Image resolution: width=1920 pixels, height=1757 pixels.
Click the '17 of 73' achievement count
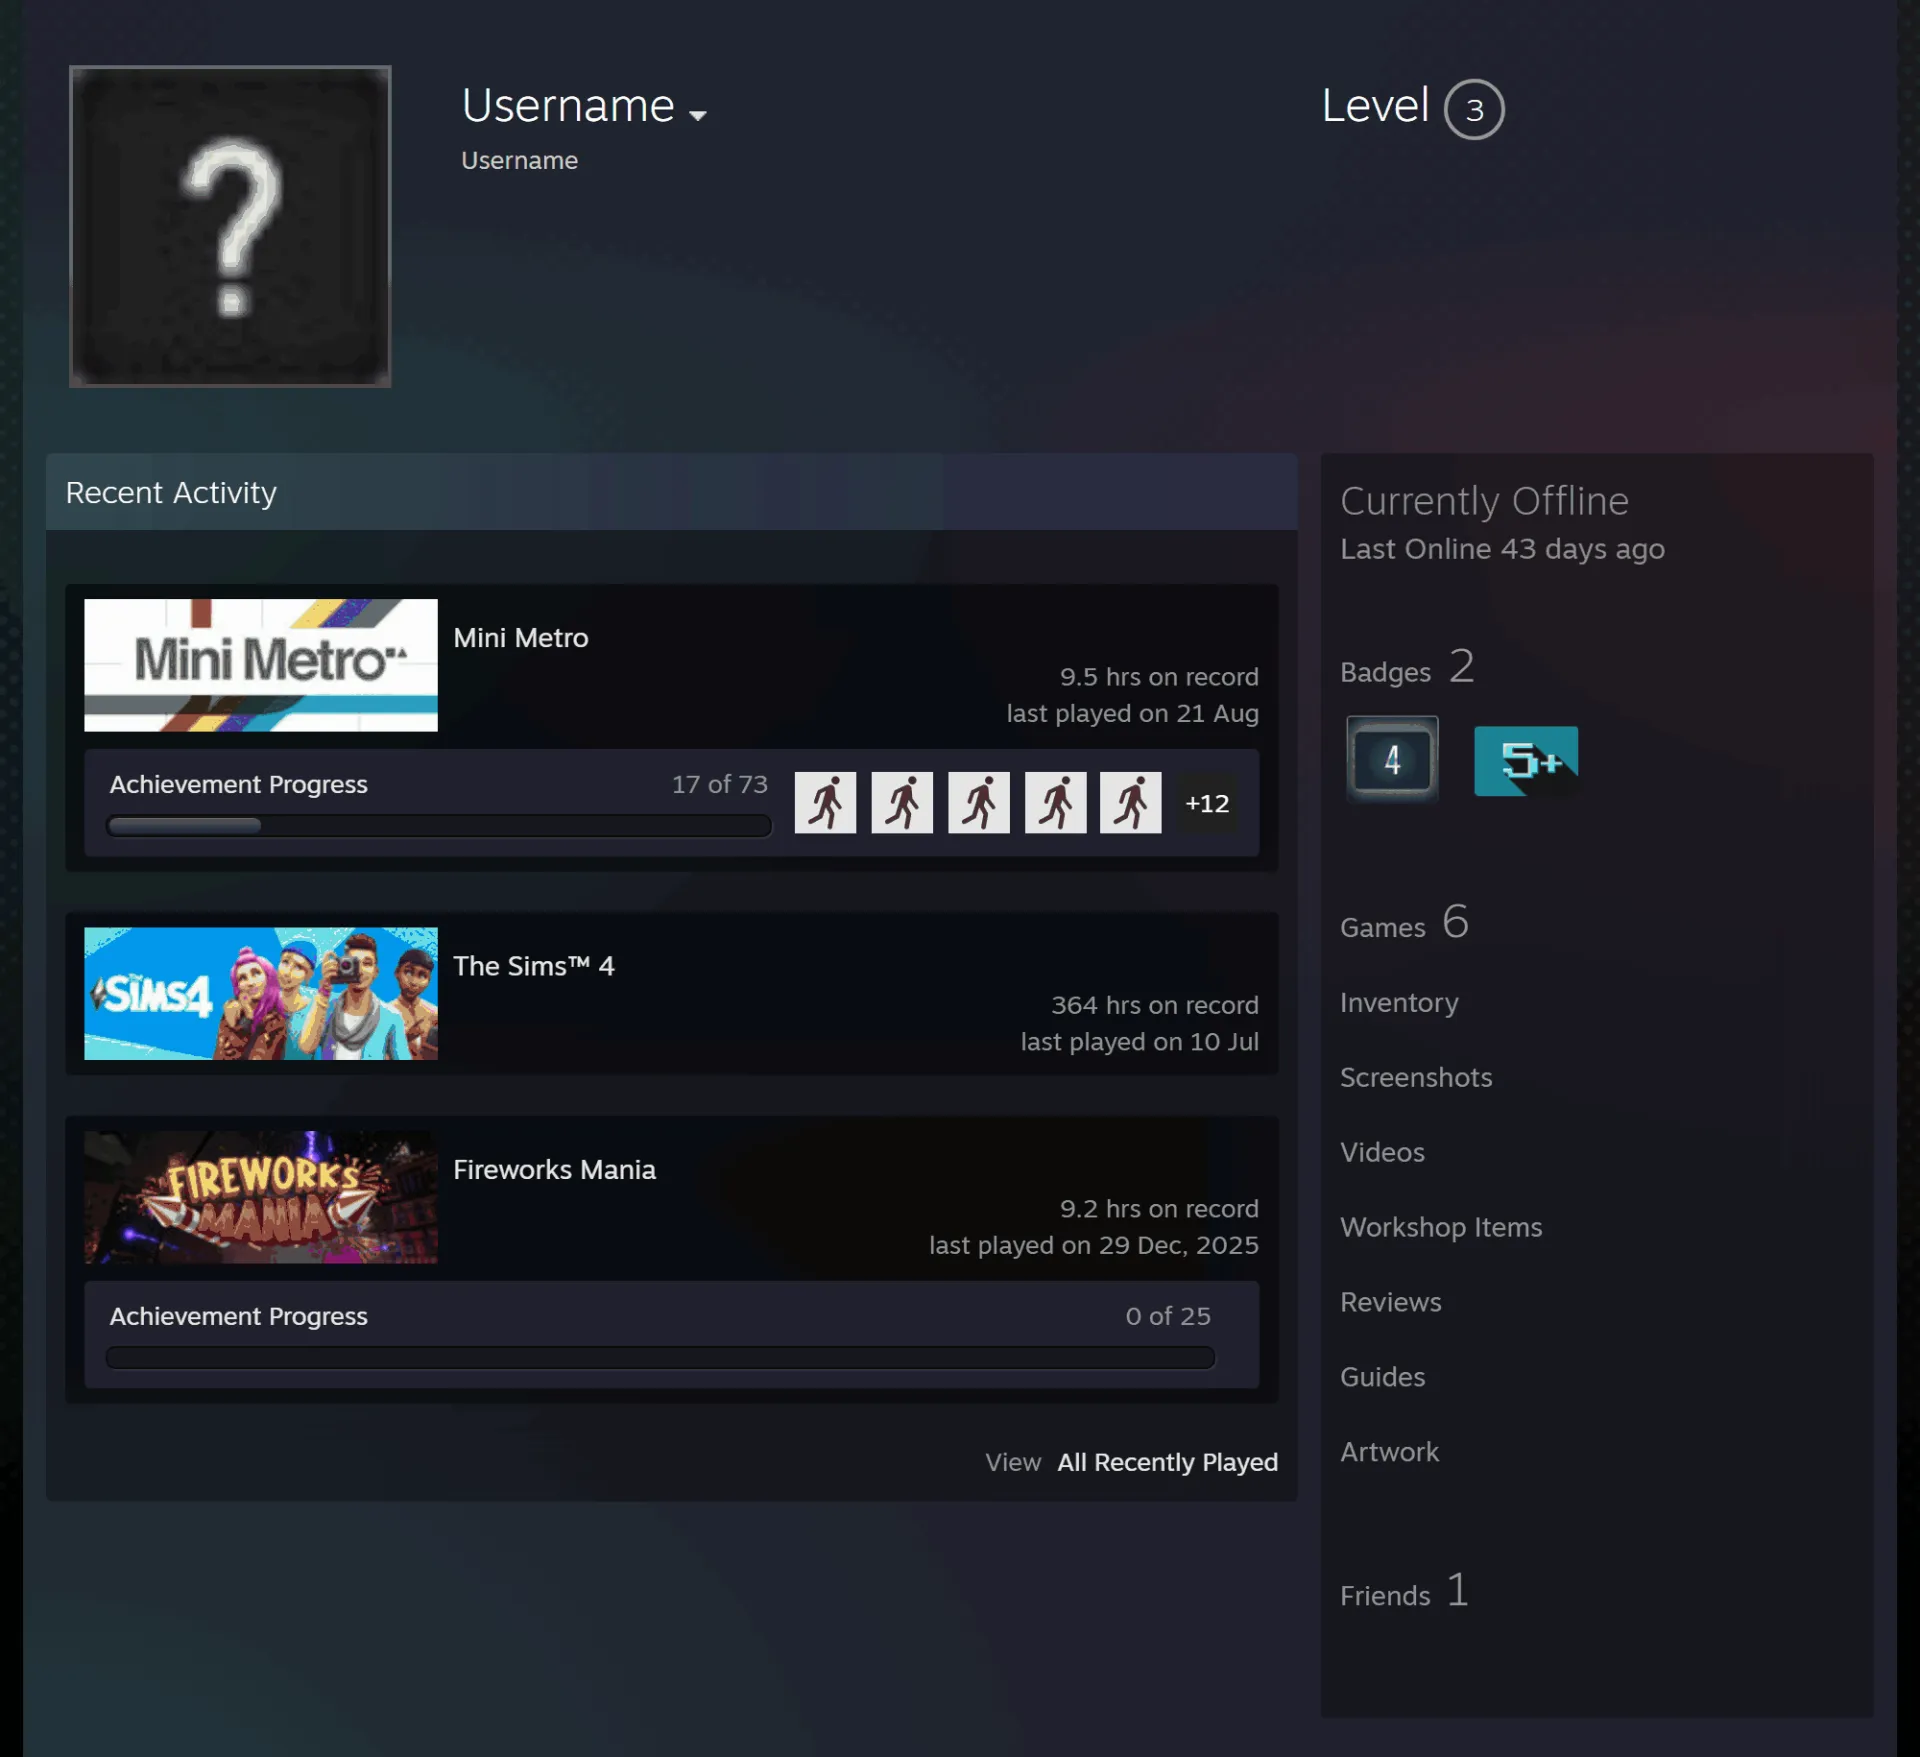click(720, 785)
